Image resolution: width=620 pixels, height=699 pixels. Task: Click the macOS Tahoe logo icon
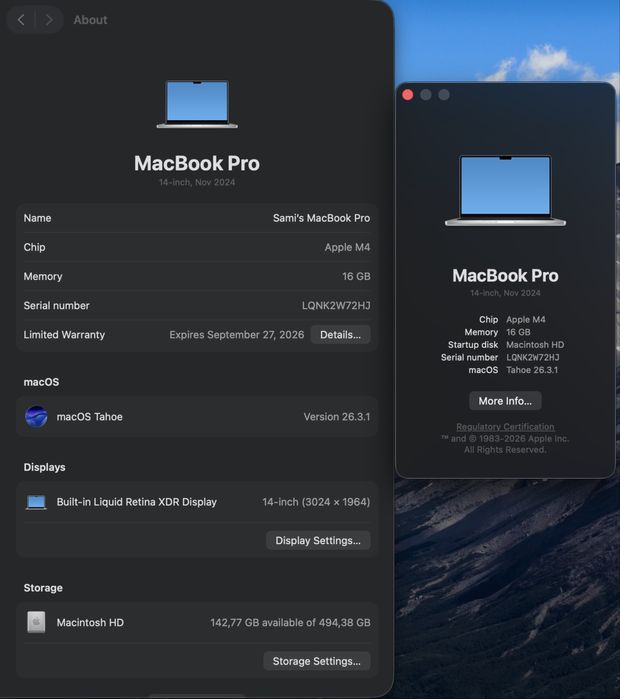coord(36,417)
